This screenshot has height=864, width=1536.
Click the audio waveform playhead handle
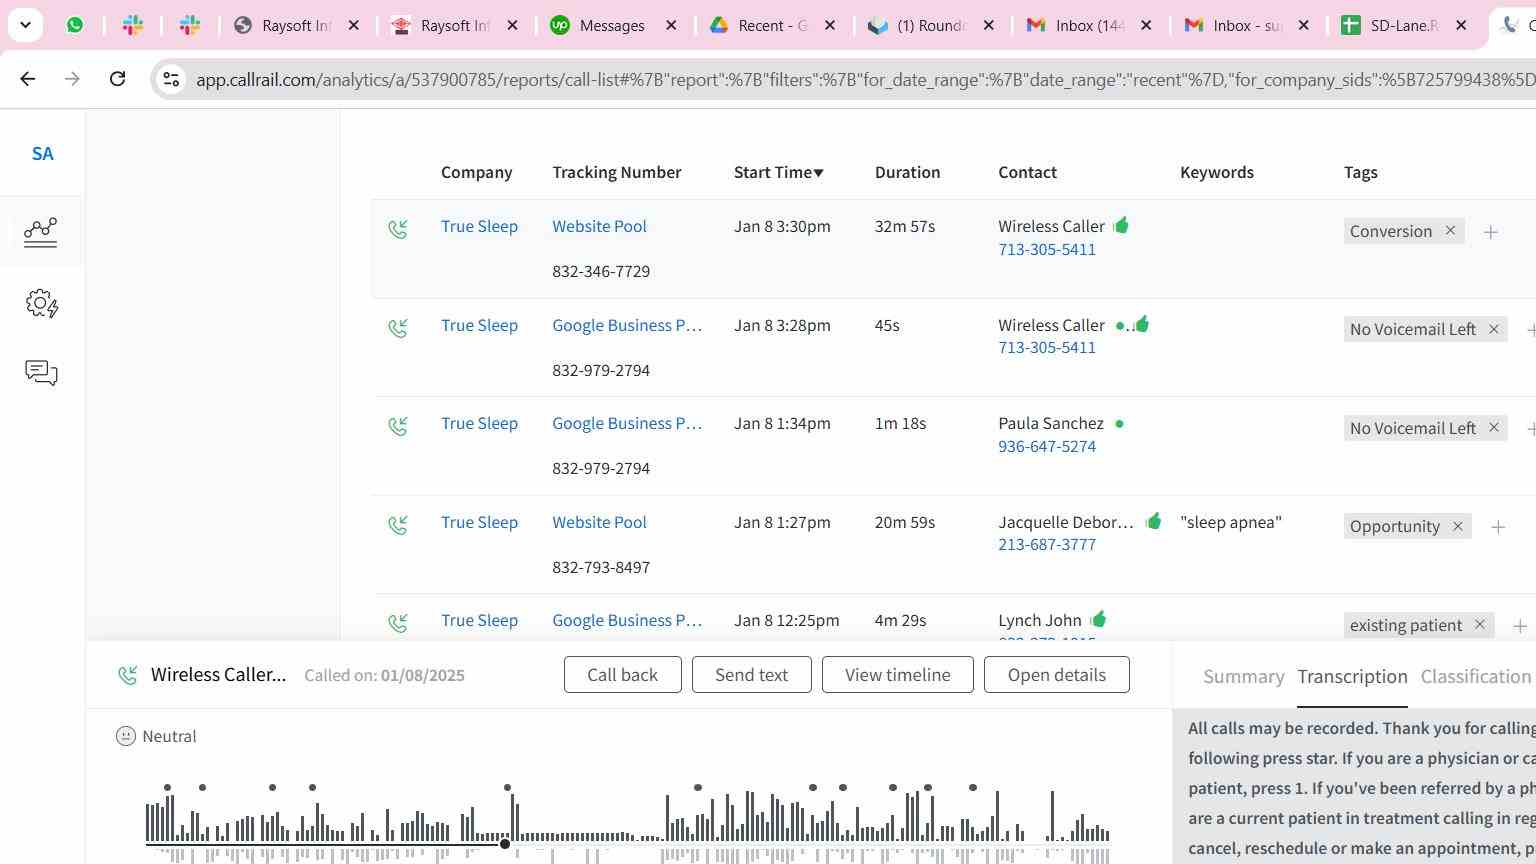click(505, 844)
